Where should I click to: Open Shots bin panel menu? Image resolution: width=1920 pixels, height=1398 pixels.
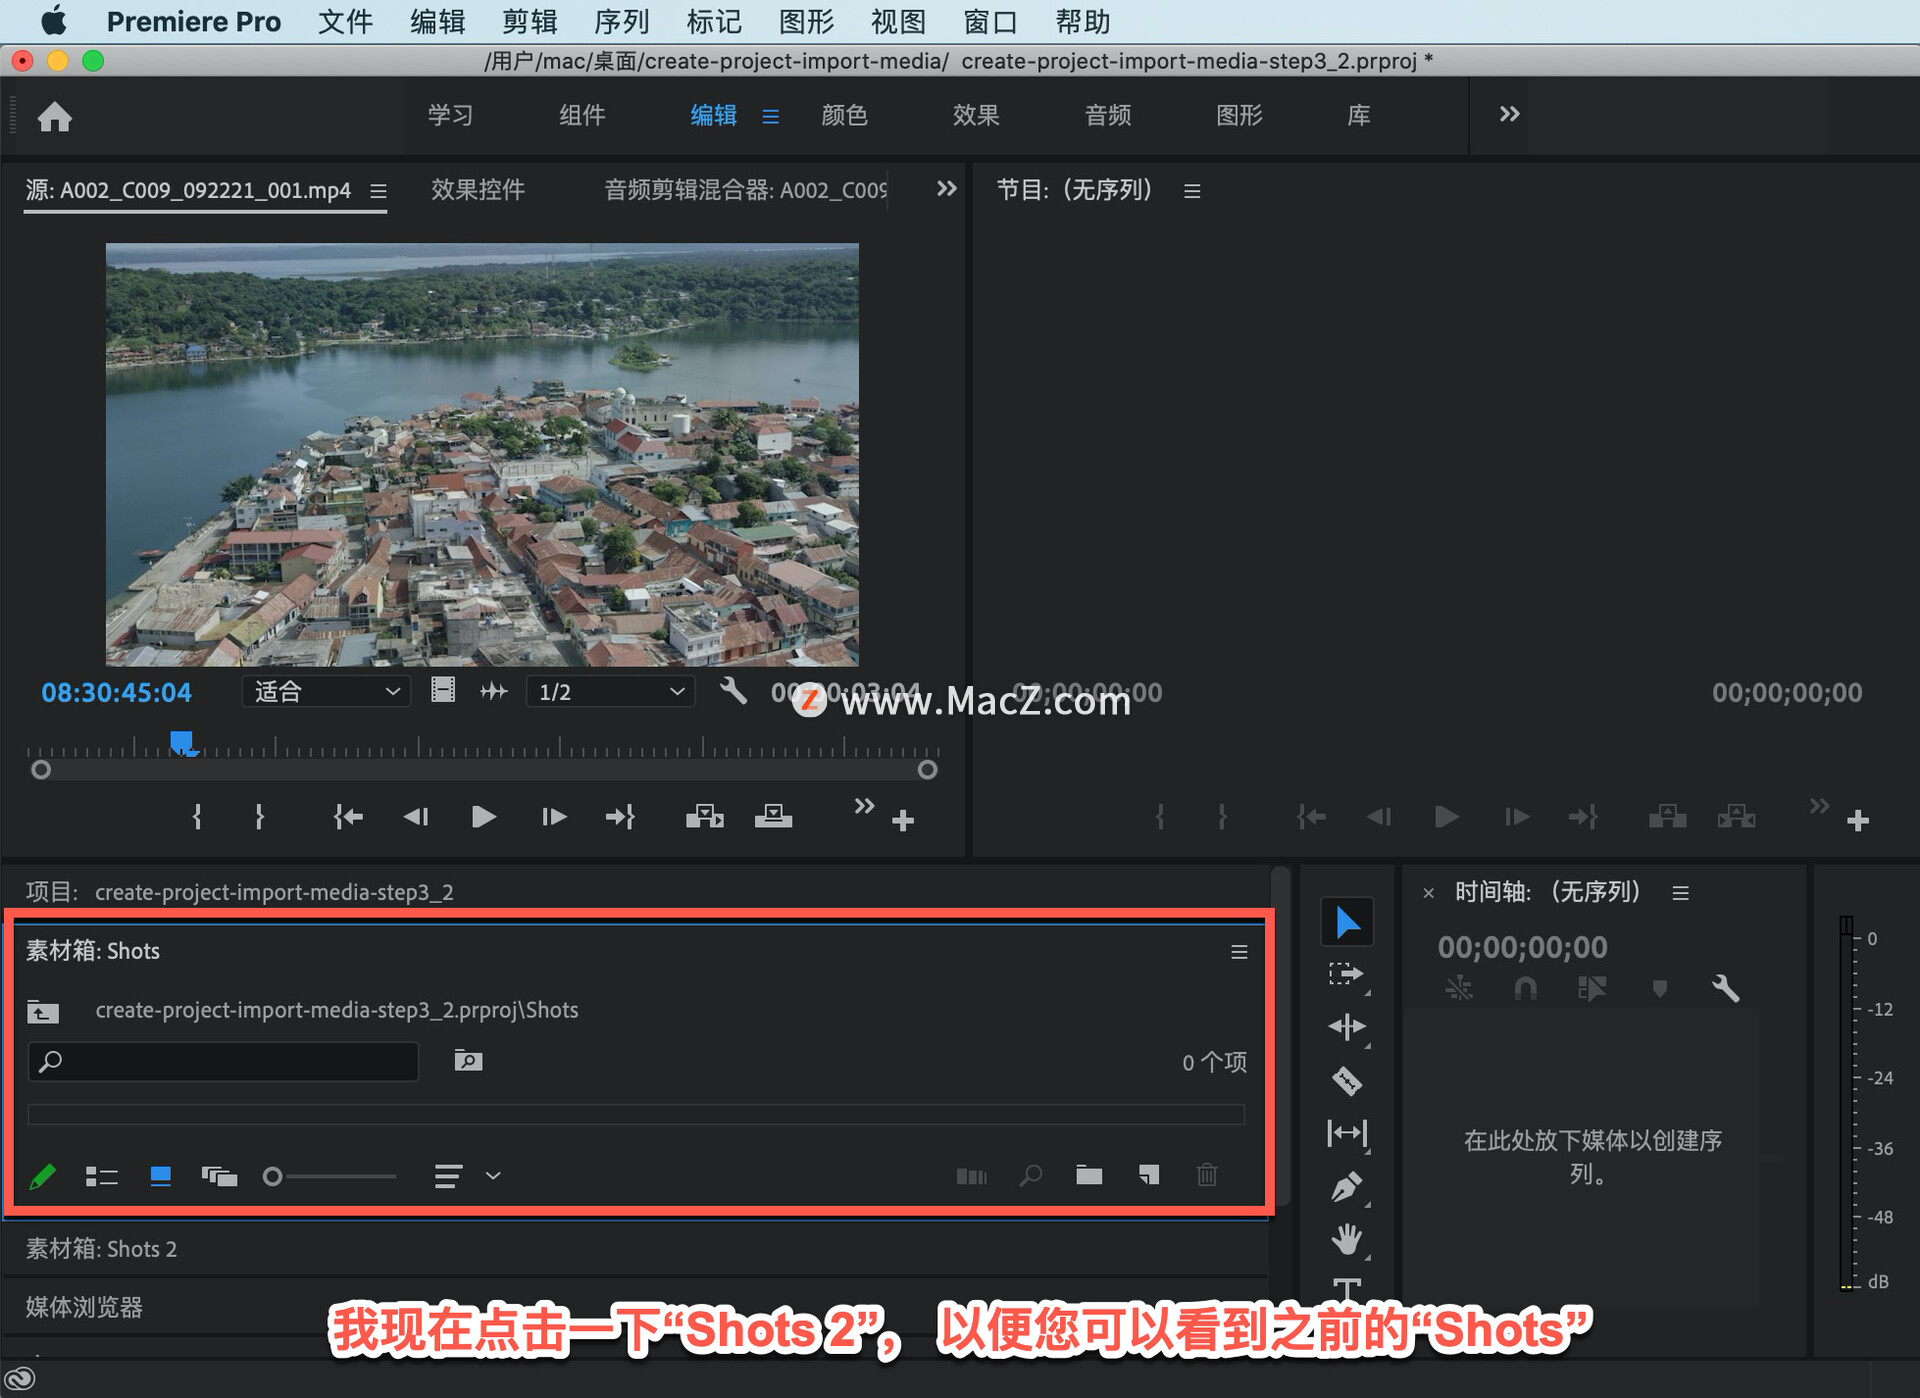(x=1239, y=952)
